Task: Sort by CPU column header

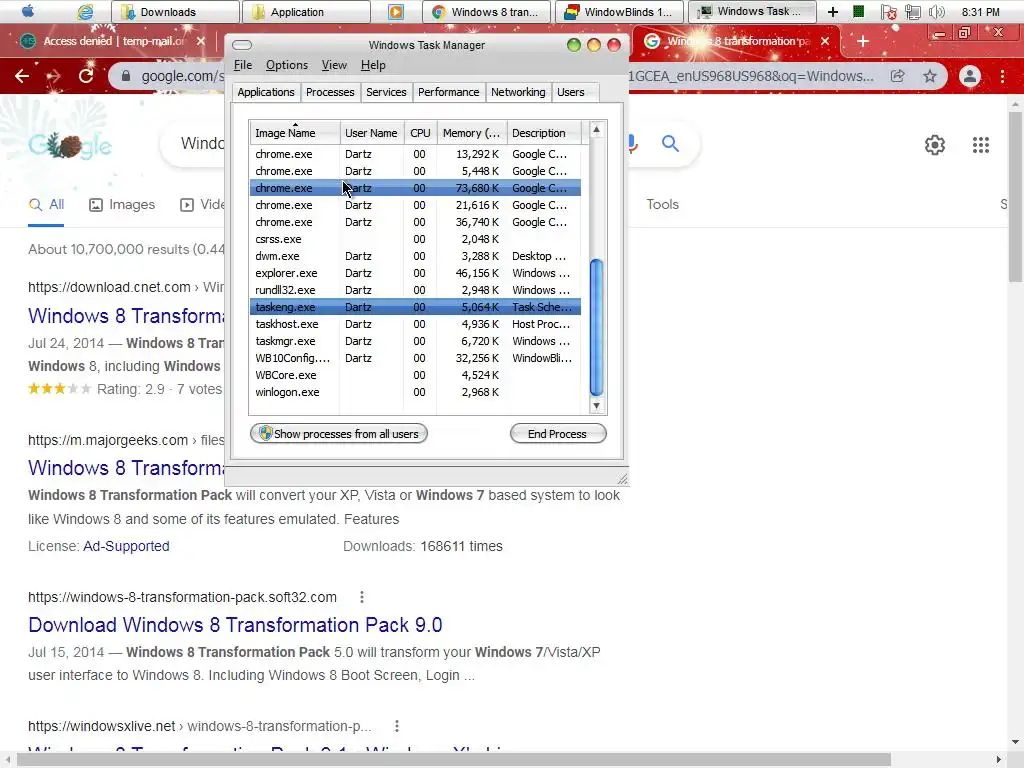Action: (421, 133)
